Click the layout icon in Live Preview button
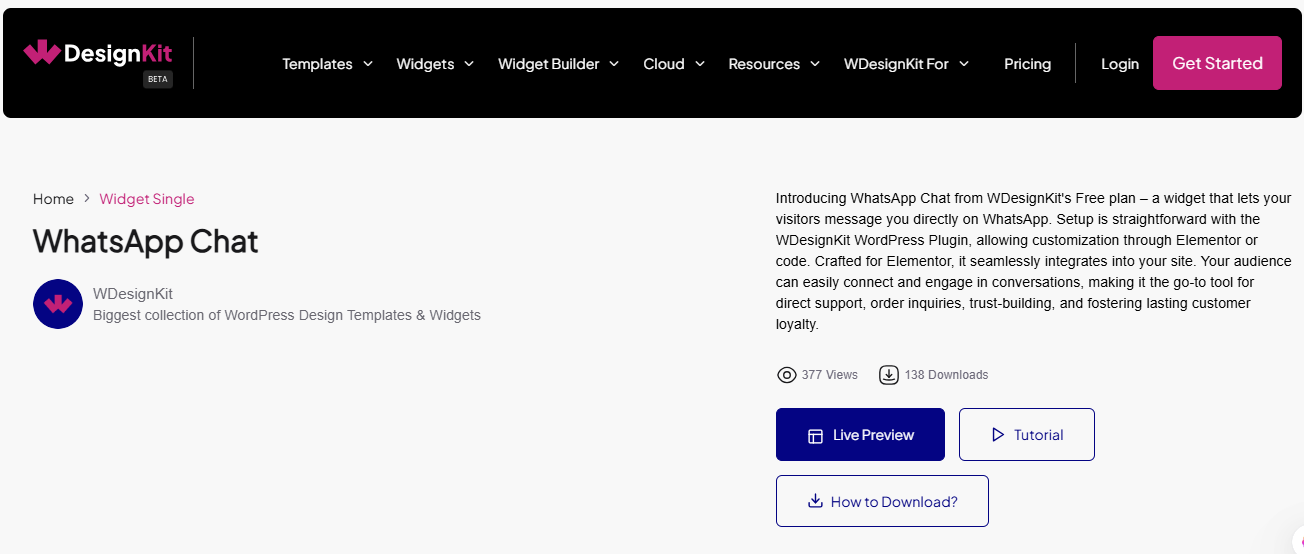The image size is (1304, 554). (x=815, y=436)
